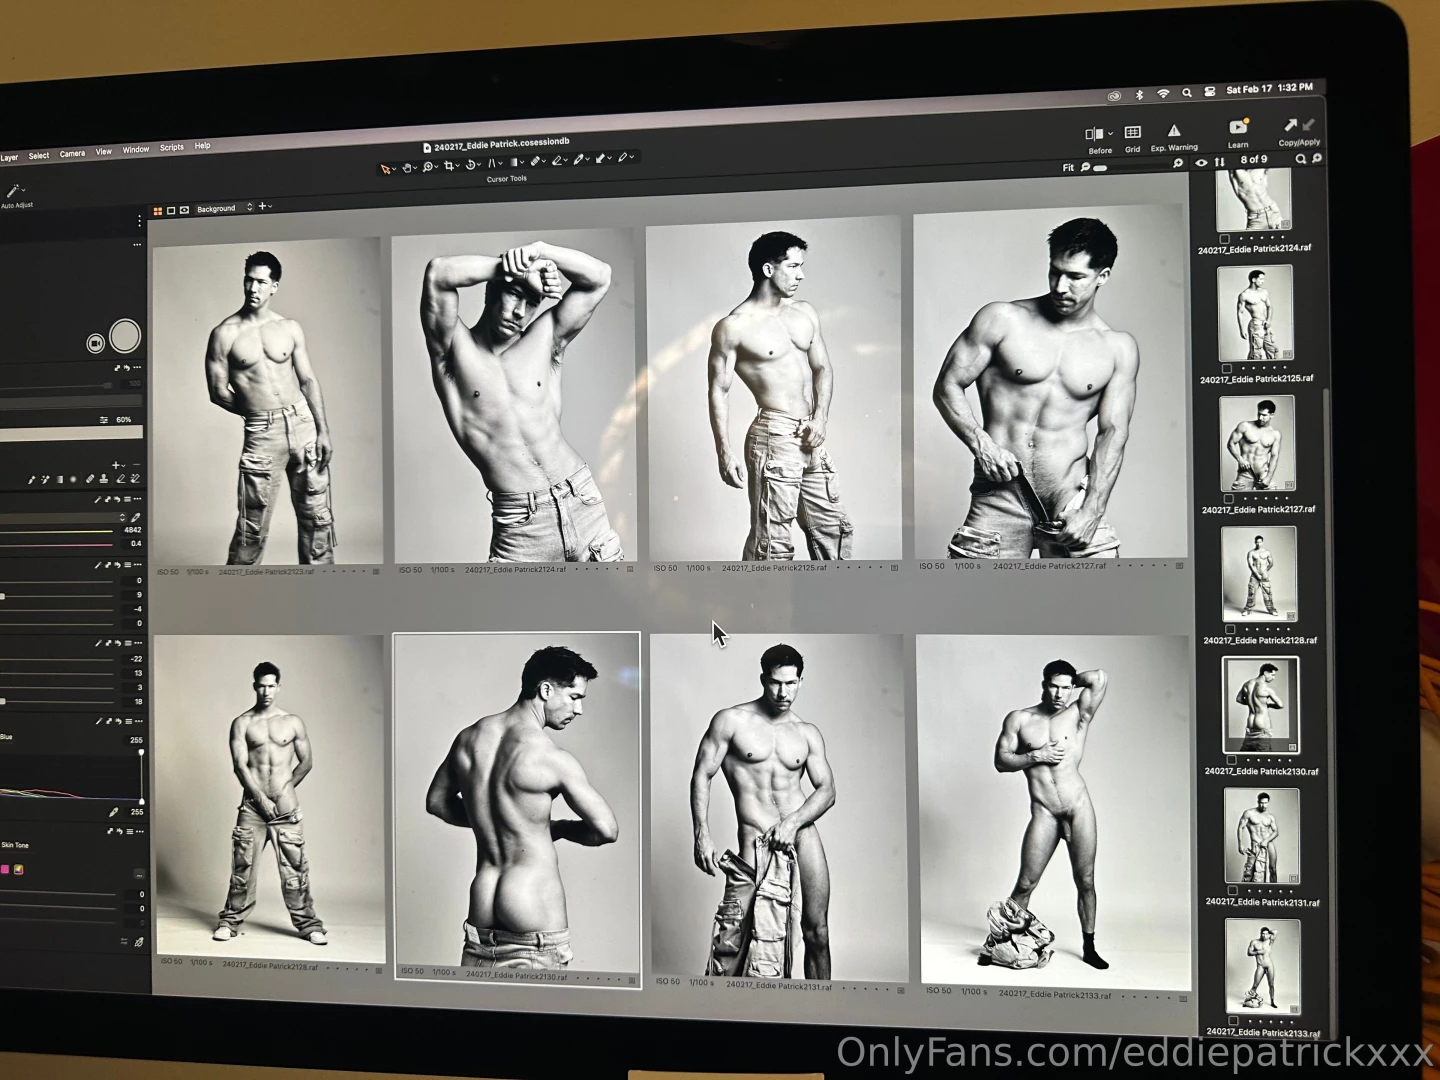Open the Scripts menu
The height and width of the screenshot is (1080, 1440).
(170, 147)
